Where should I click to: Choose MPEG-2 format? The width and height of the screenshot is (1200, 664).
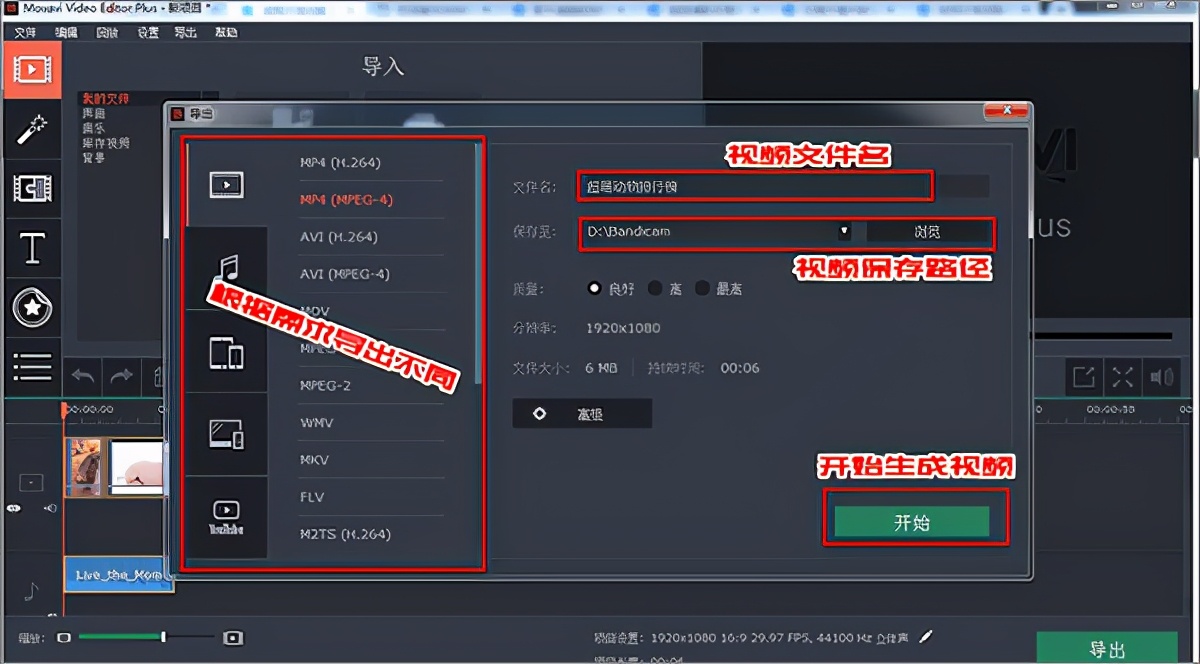[x=324, y=385]
